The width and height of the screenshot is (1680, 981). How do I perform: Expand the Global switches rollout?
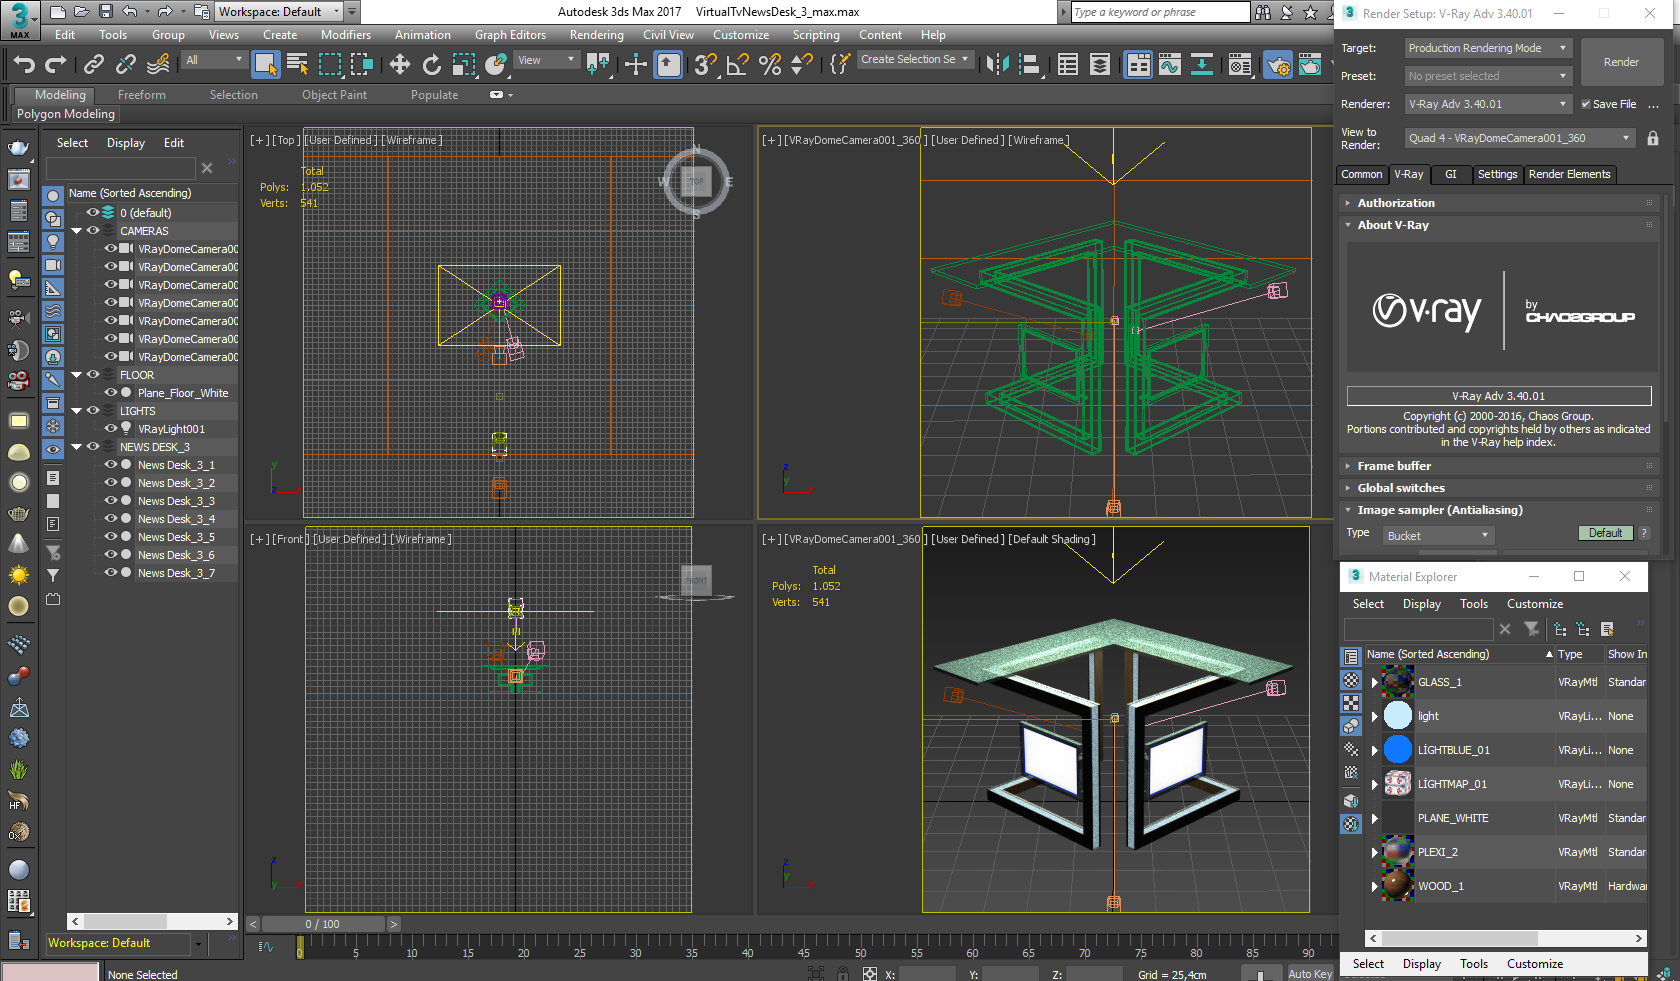[x=1401, y=488]
